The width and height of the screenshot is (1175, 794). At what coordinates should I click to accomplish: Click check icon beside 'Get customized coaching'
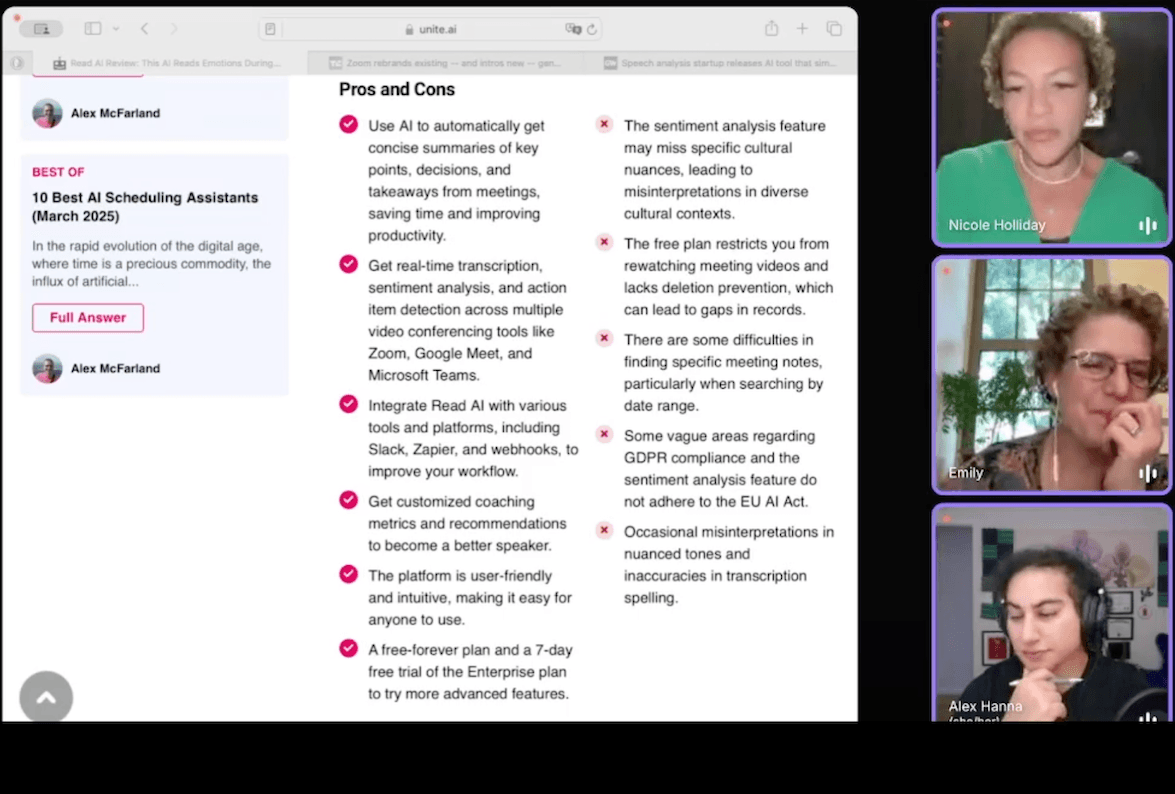tap(348, 500)
